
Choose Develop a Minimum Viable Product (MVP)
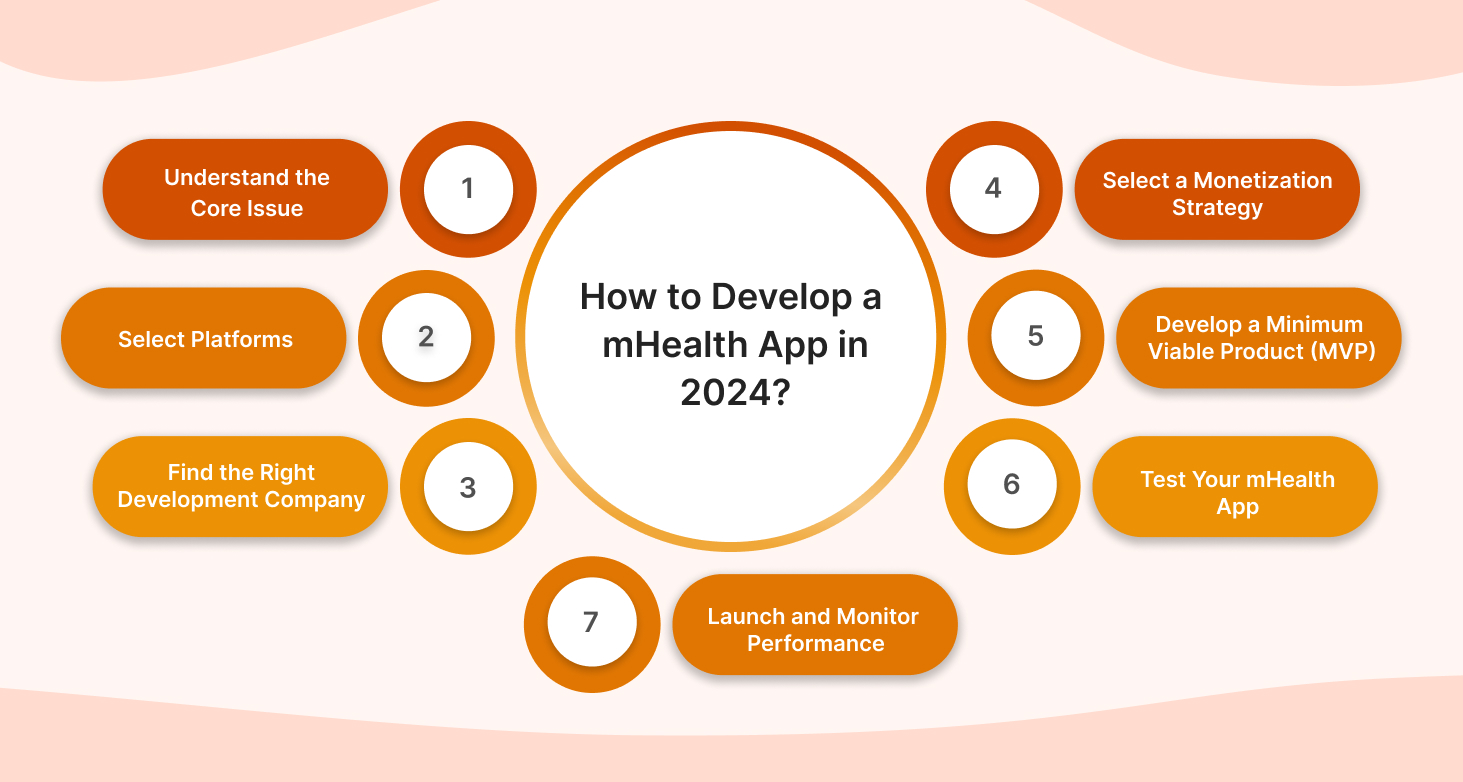coord(1258,338)
